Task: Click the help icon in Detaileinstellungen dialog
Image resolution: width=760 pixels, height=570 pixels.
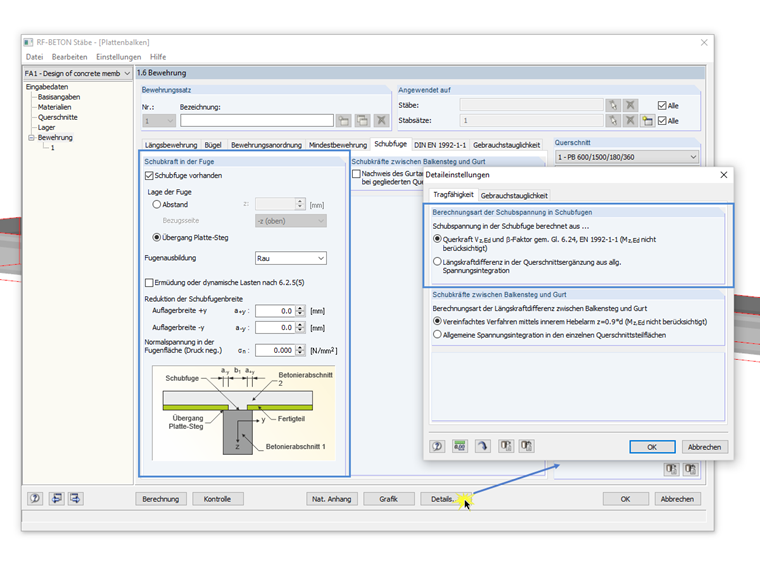Action: click(437, 446)
